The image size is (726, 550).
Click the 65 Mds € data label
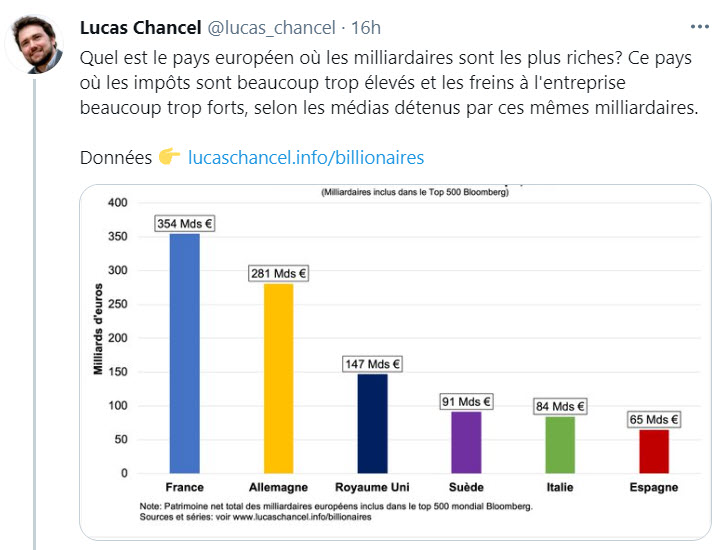(654, 420)
